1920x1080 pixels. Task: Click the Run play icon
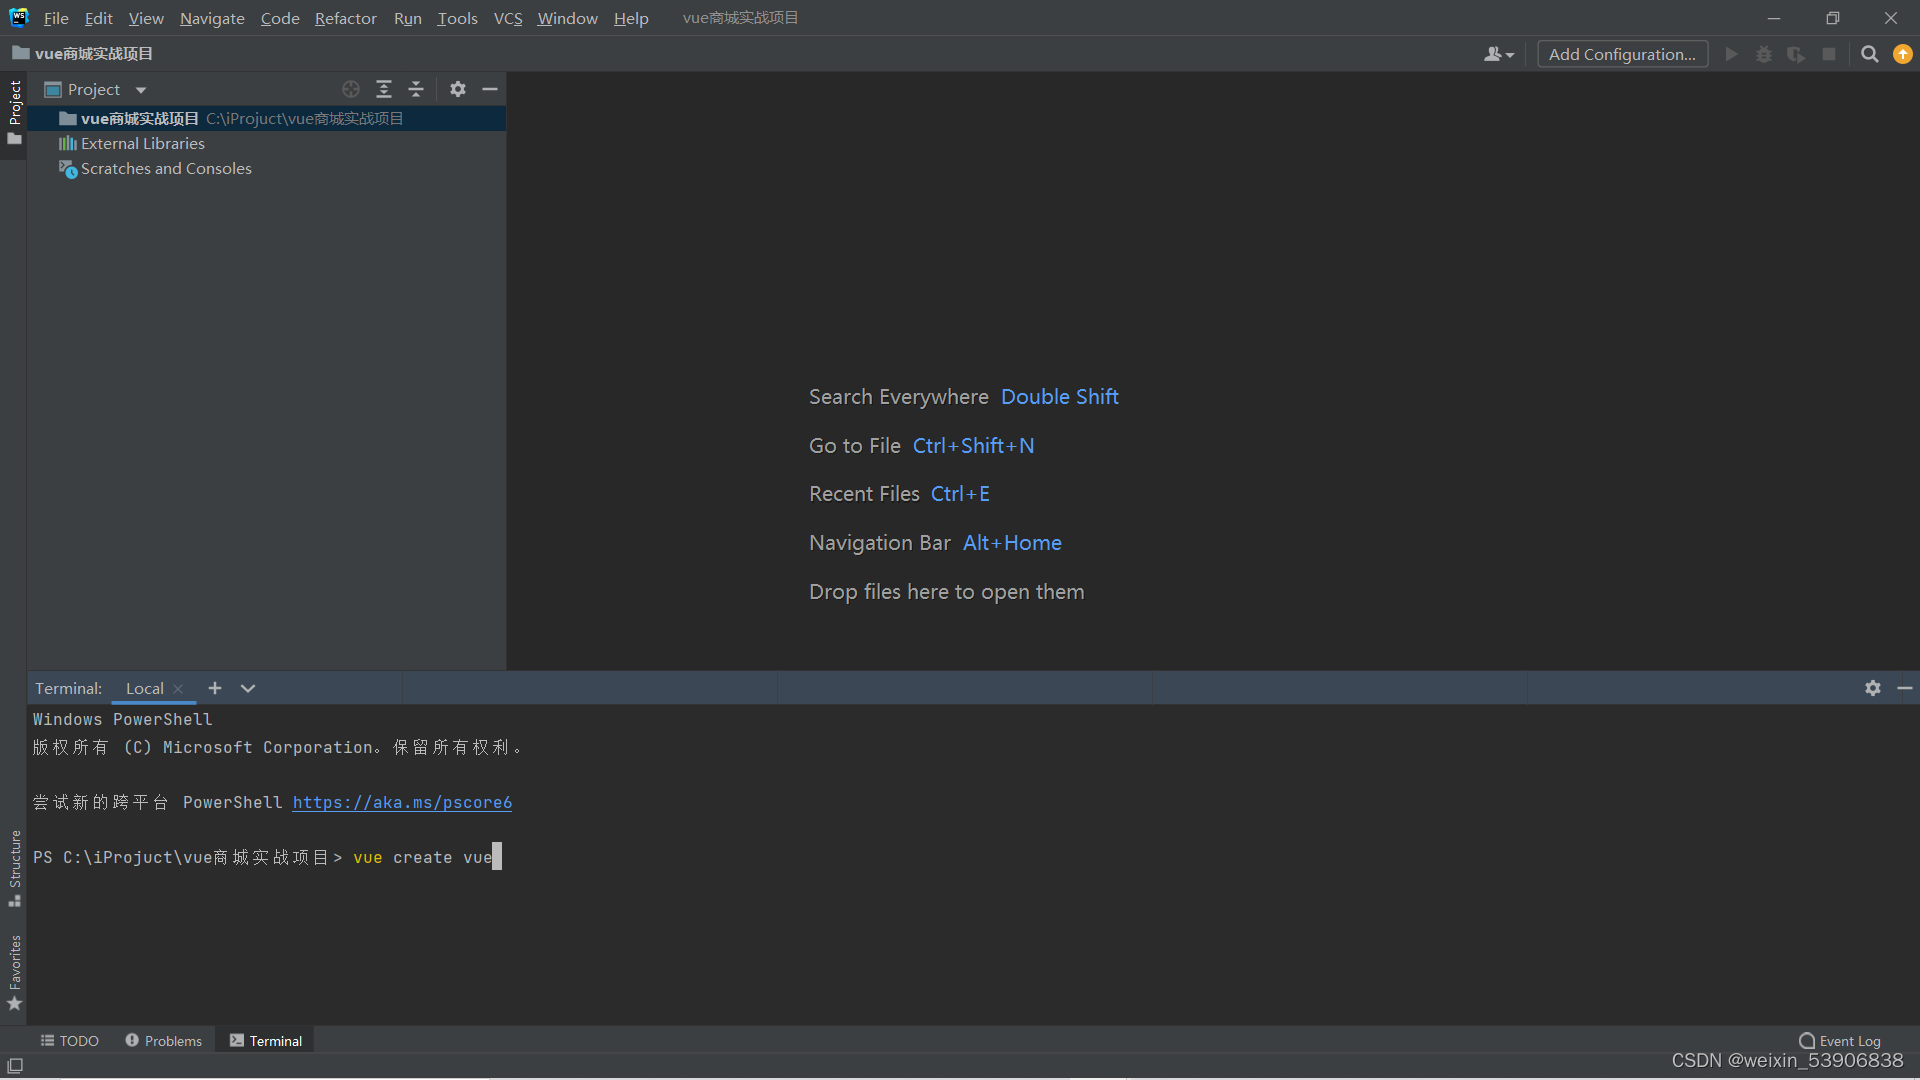point(1731,54)
